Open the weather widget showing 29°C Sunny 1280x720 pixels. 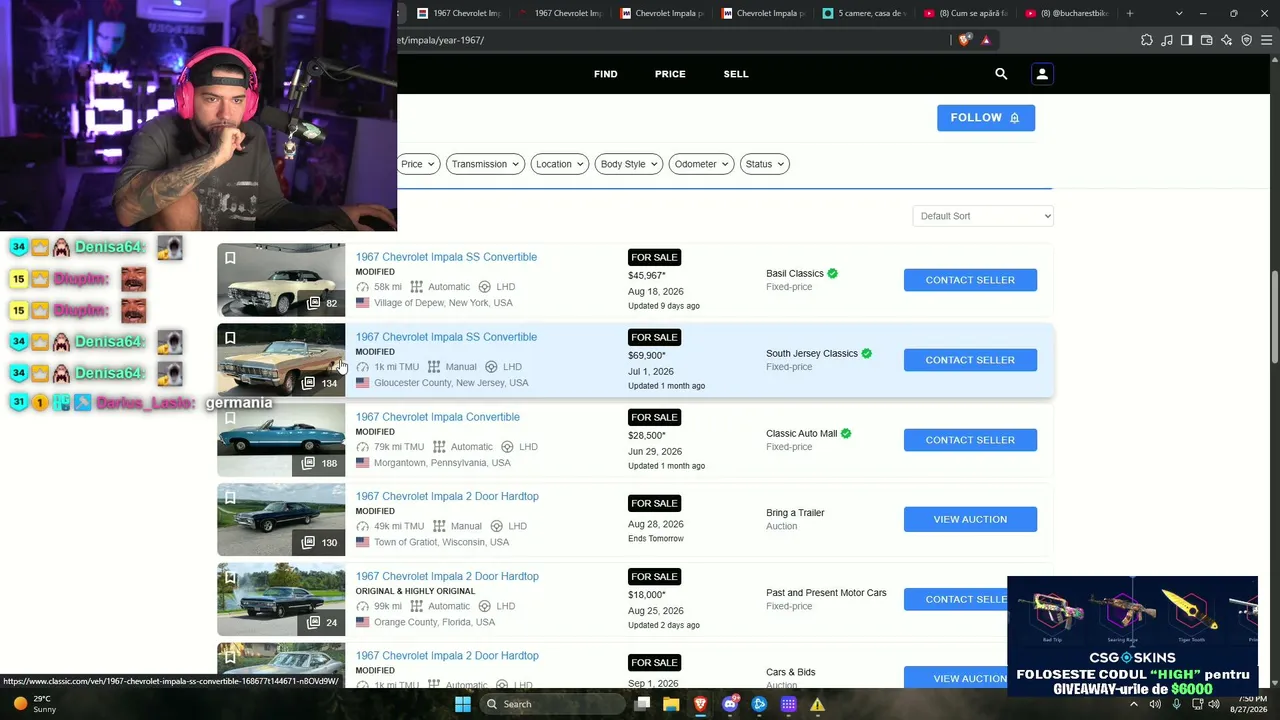pos(32,704)
